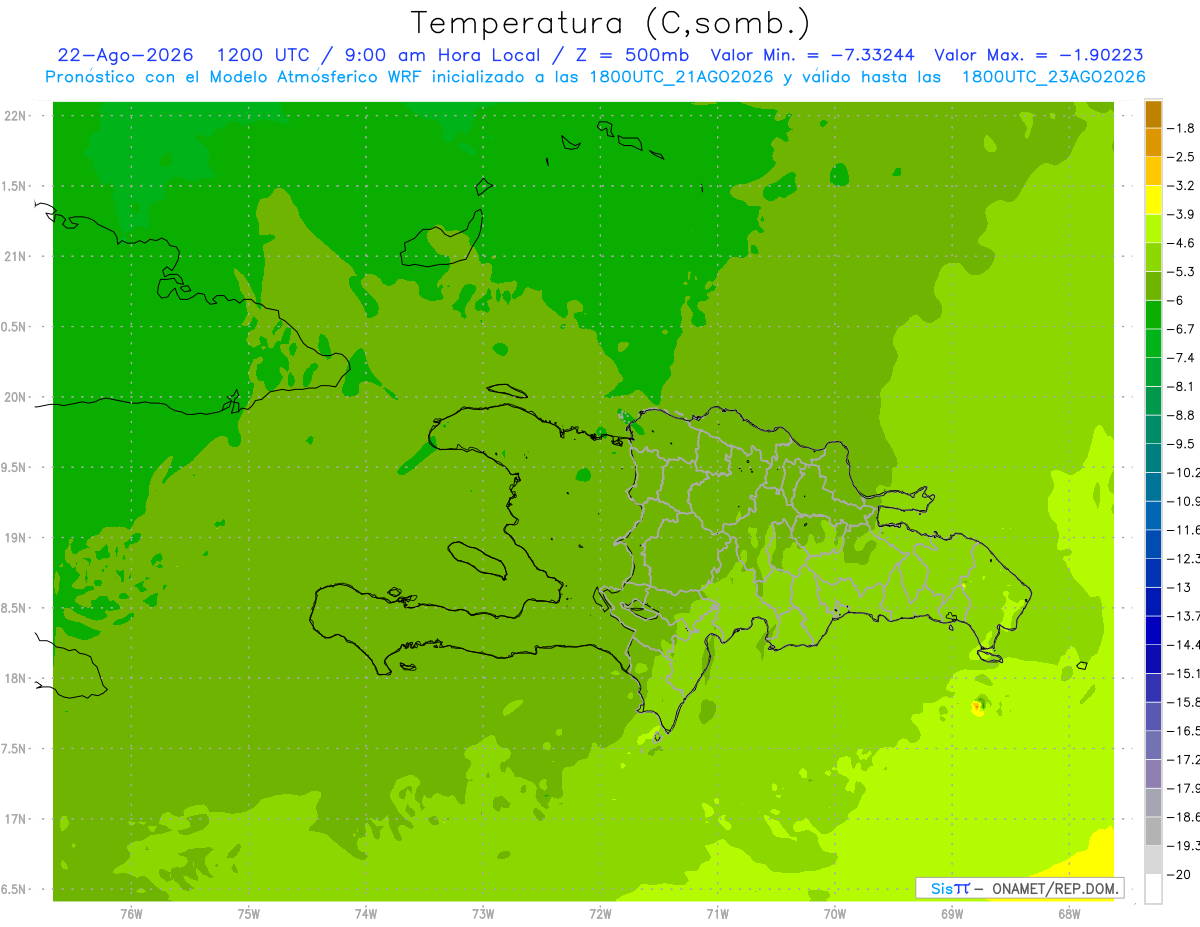The height and width of the screenshot is (927, 1200).
Task: Click the '-16.5' colorbar value
Action: pyautogui.click(x=1183, y=731)
